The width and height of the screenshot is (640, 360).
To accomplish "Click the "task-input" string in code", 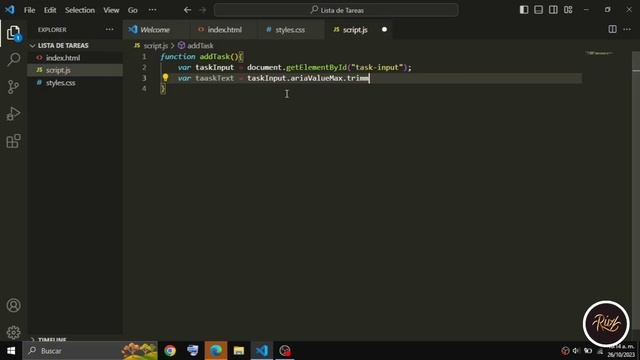I will tap(377, 67).
